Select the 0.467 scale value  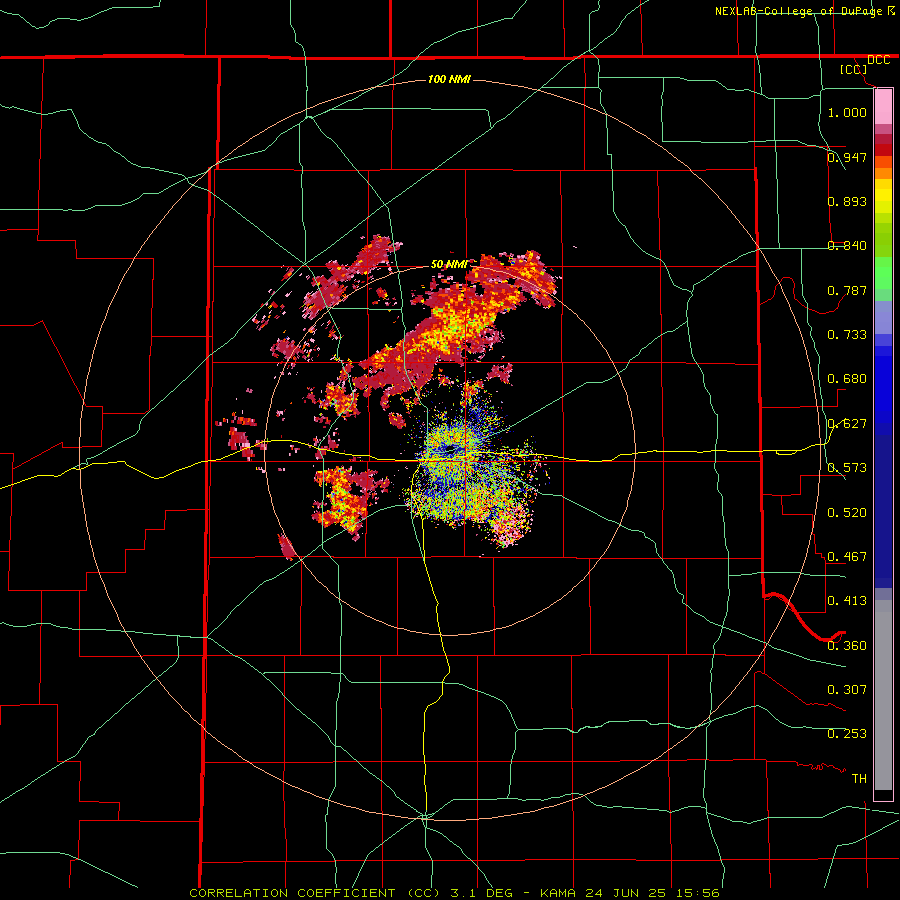pos(847,556)
